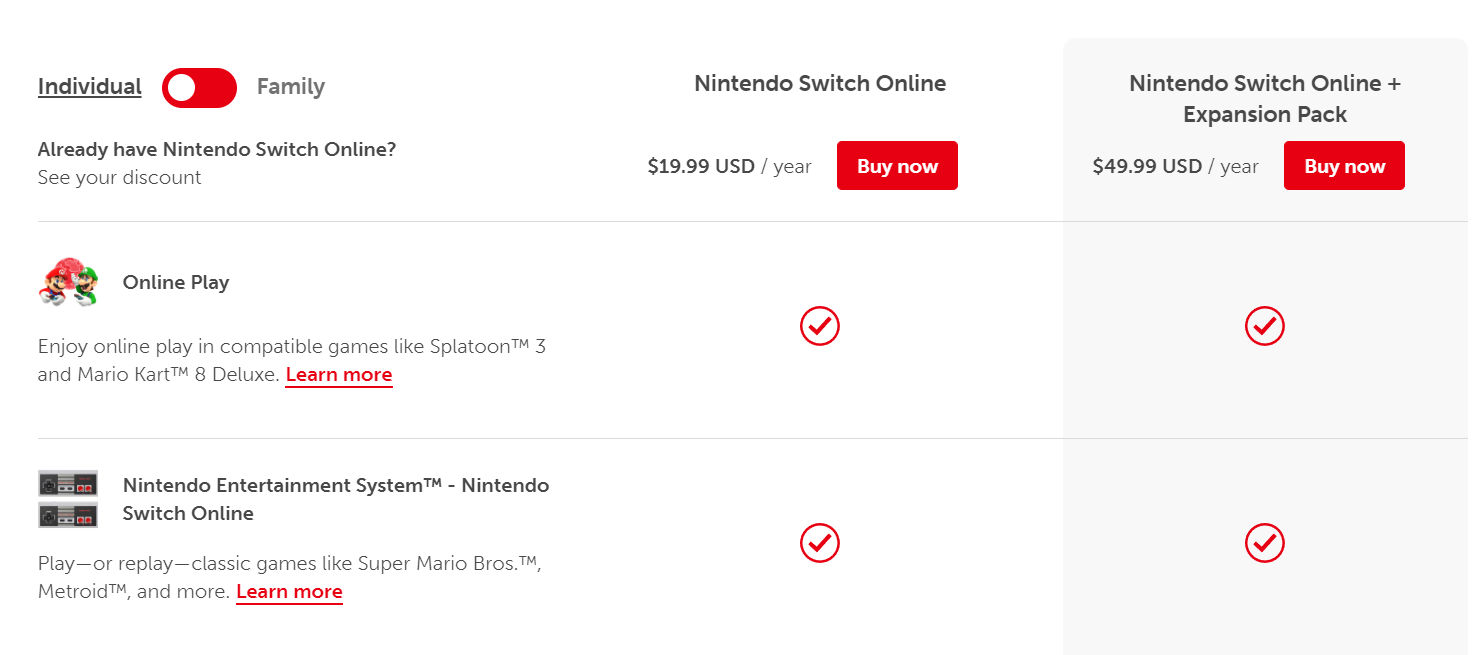Click the Nintendo Switch Online column heading
The width and height of the screenshot is (1481, 655).
820,84
